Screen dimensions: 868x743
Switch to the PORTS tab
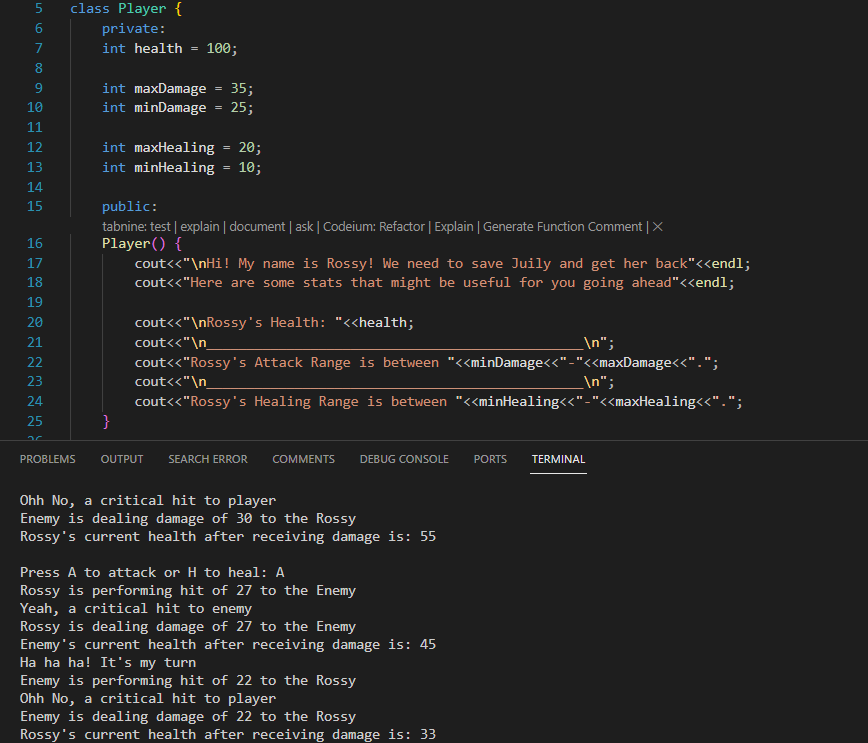coord(490,459)
